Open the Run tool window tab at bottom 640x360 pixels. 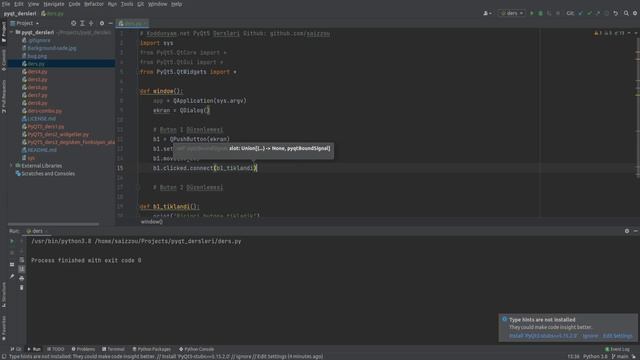(34, 349)
